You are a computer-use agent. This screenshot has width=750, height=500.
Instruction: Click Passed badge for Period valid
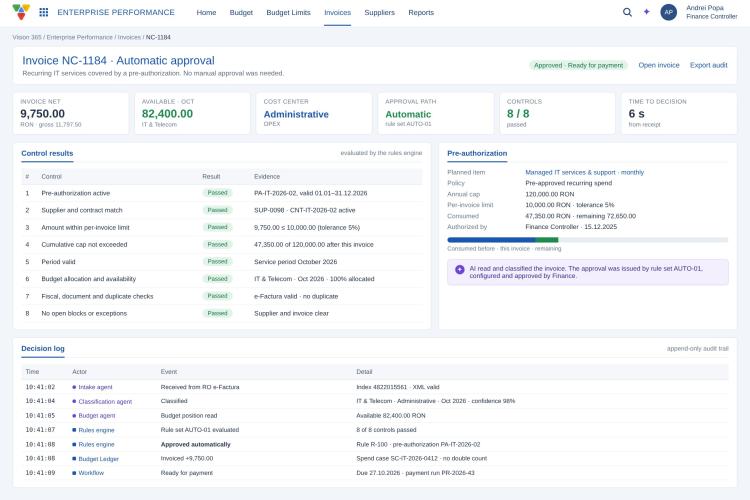pos(217,262)
